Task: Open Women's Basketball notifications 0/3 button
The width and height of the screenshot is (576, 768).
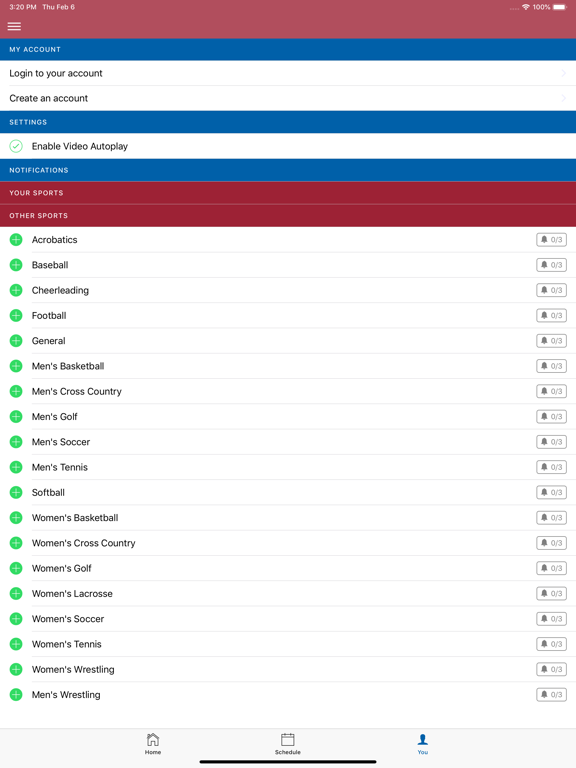Action: click(x=552, y=518)
